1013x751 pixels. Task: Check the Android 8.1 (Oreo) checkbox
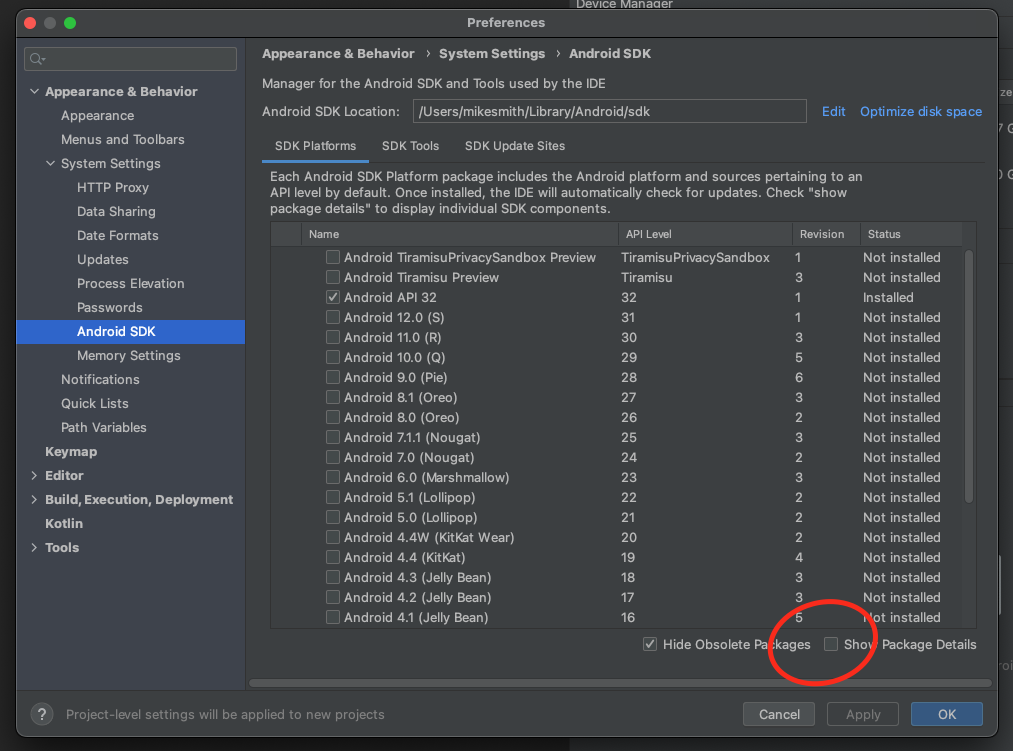coord(333,397)
